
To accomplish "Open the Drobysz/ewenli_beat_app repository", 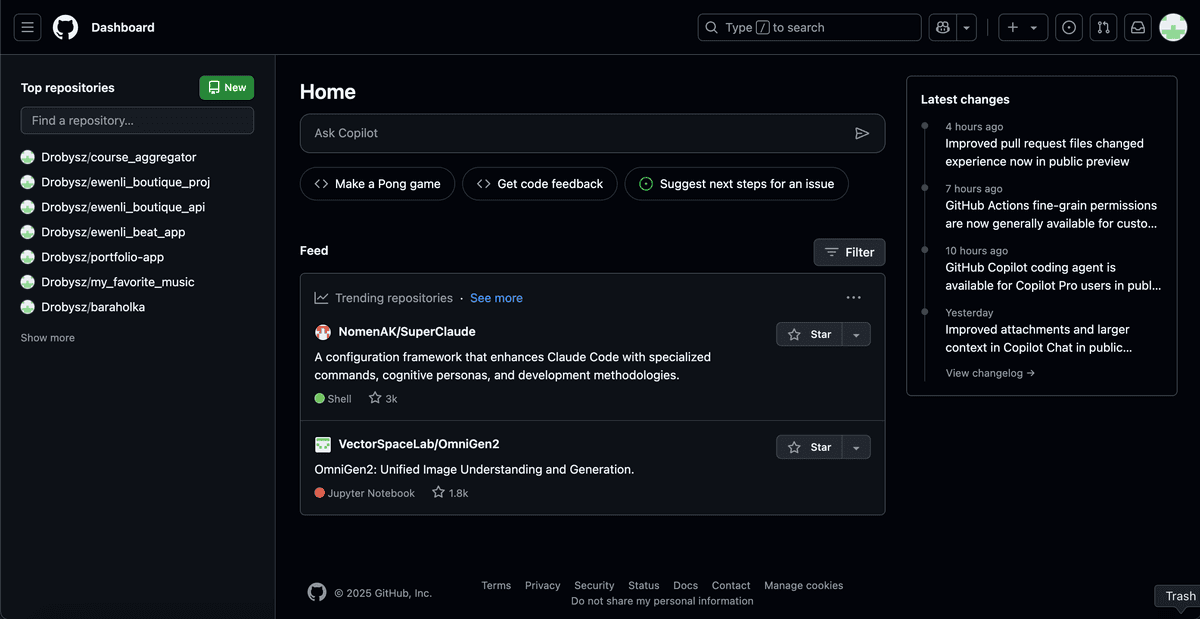I will click(x=113, y=232).
